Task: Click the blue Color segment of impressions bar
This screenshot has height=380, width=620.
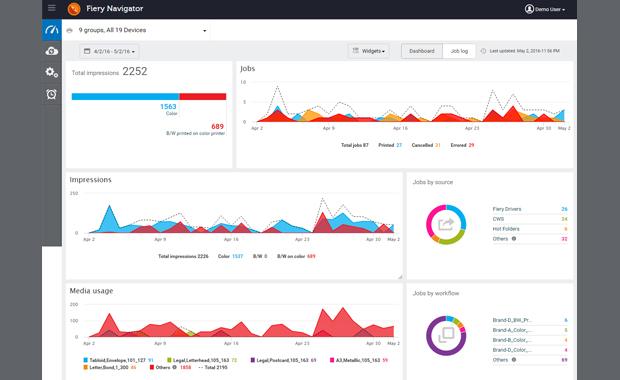Action: 125,96
